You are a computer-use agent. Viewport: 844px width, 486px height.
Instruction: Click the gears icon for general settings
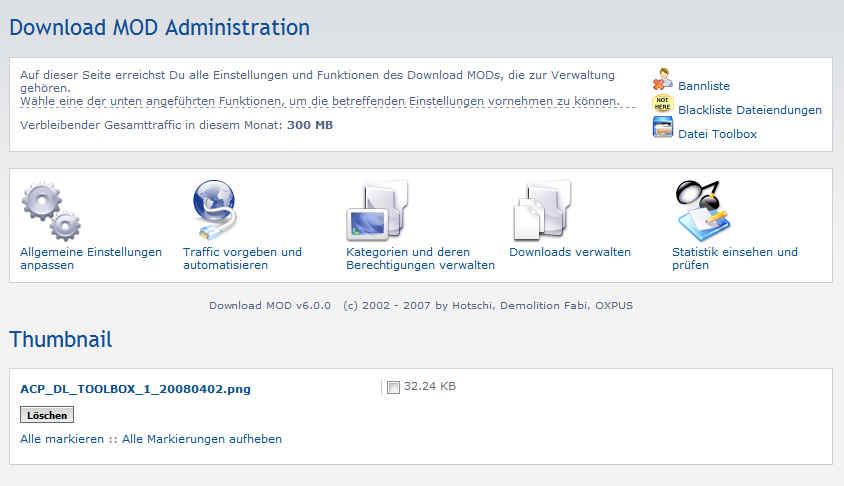51,210
